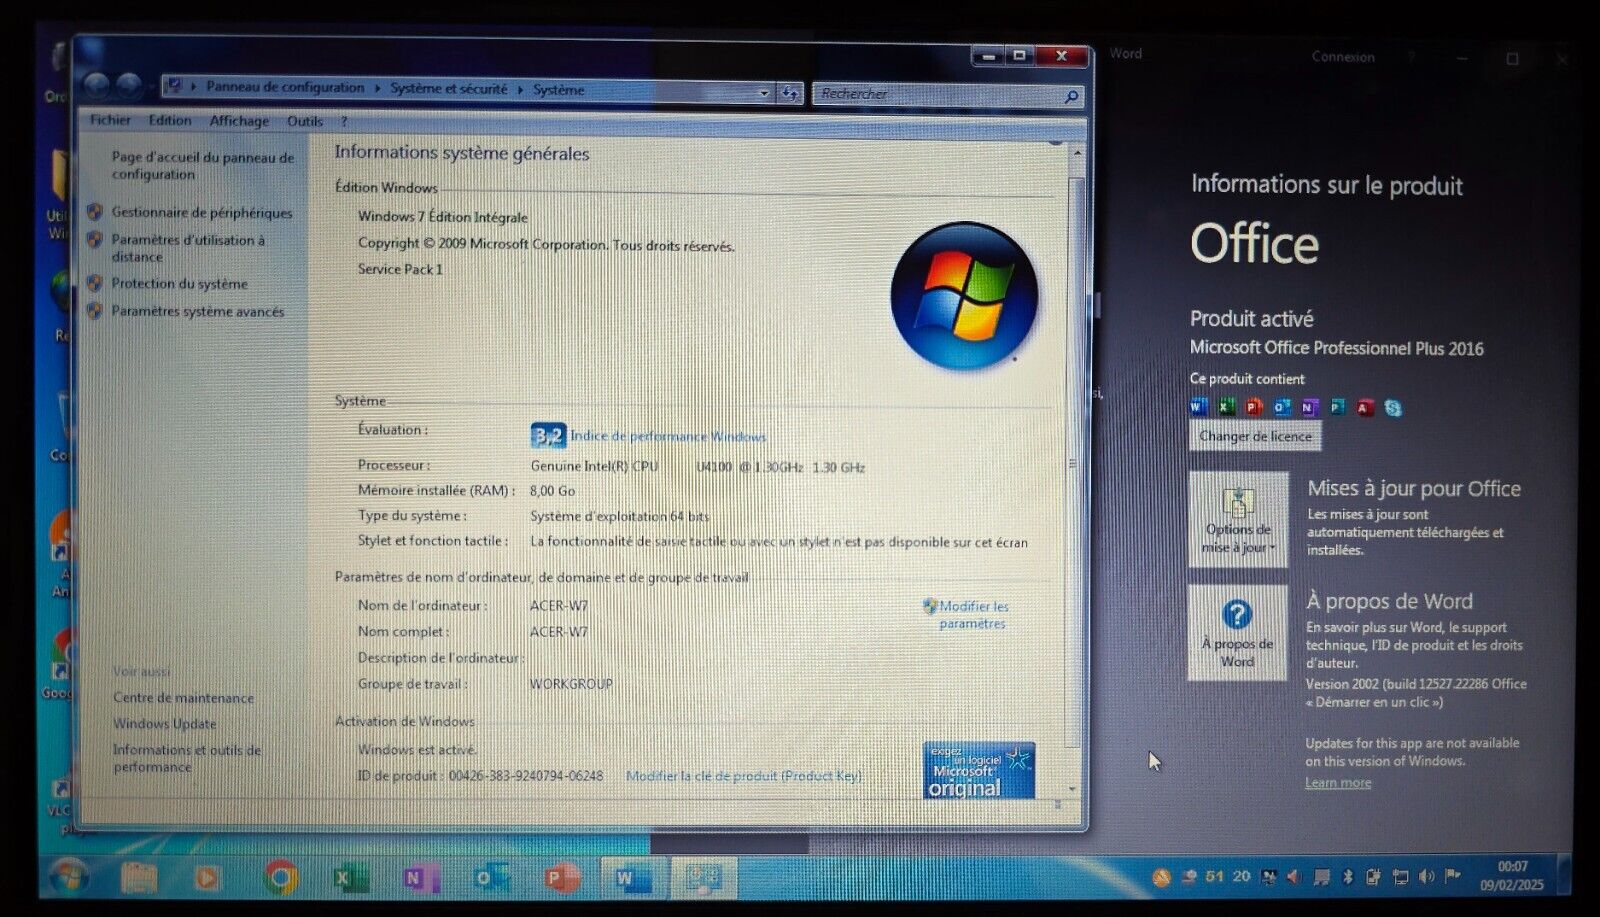Open Page d'accueil du panneau de configuration

203,165
